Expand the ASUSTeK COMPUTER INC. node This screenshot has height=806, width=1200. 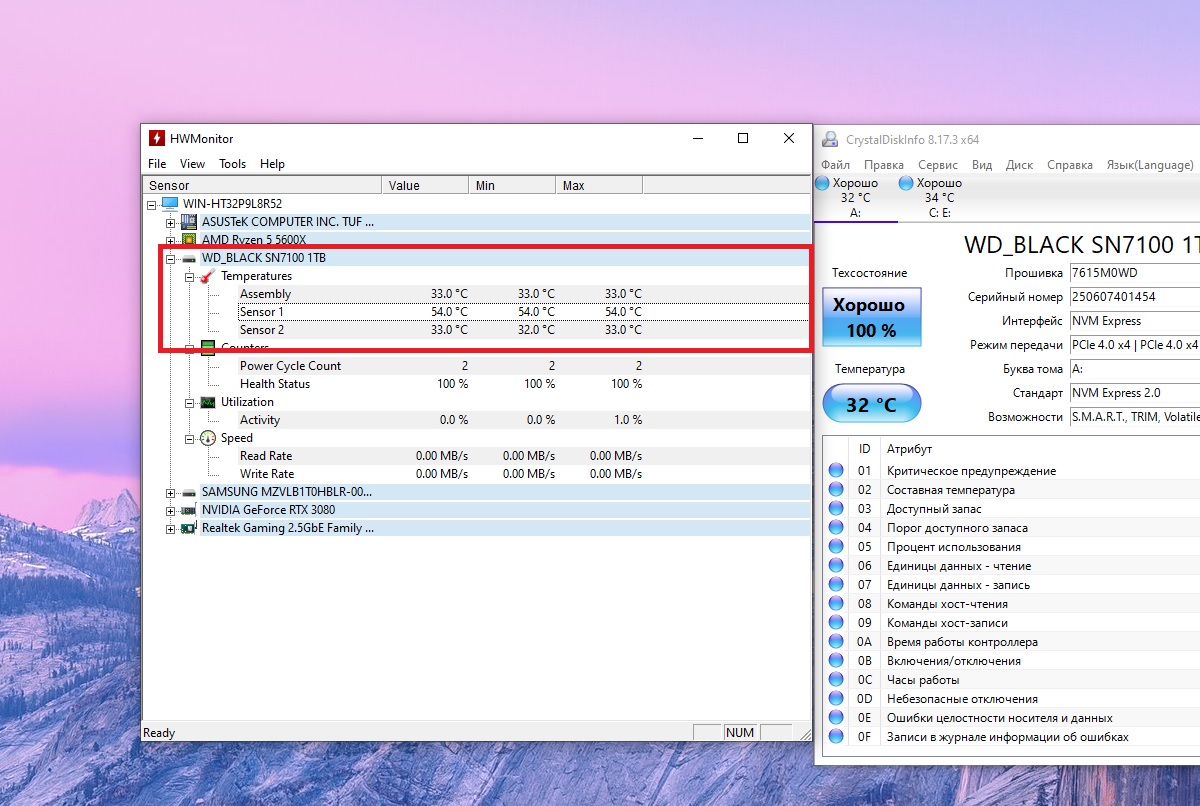point(170,222)
